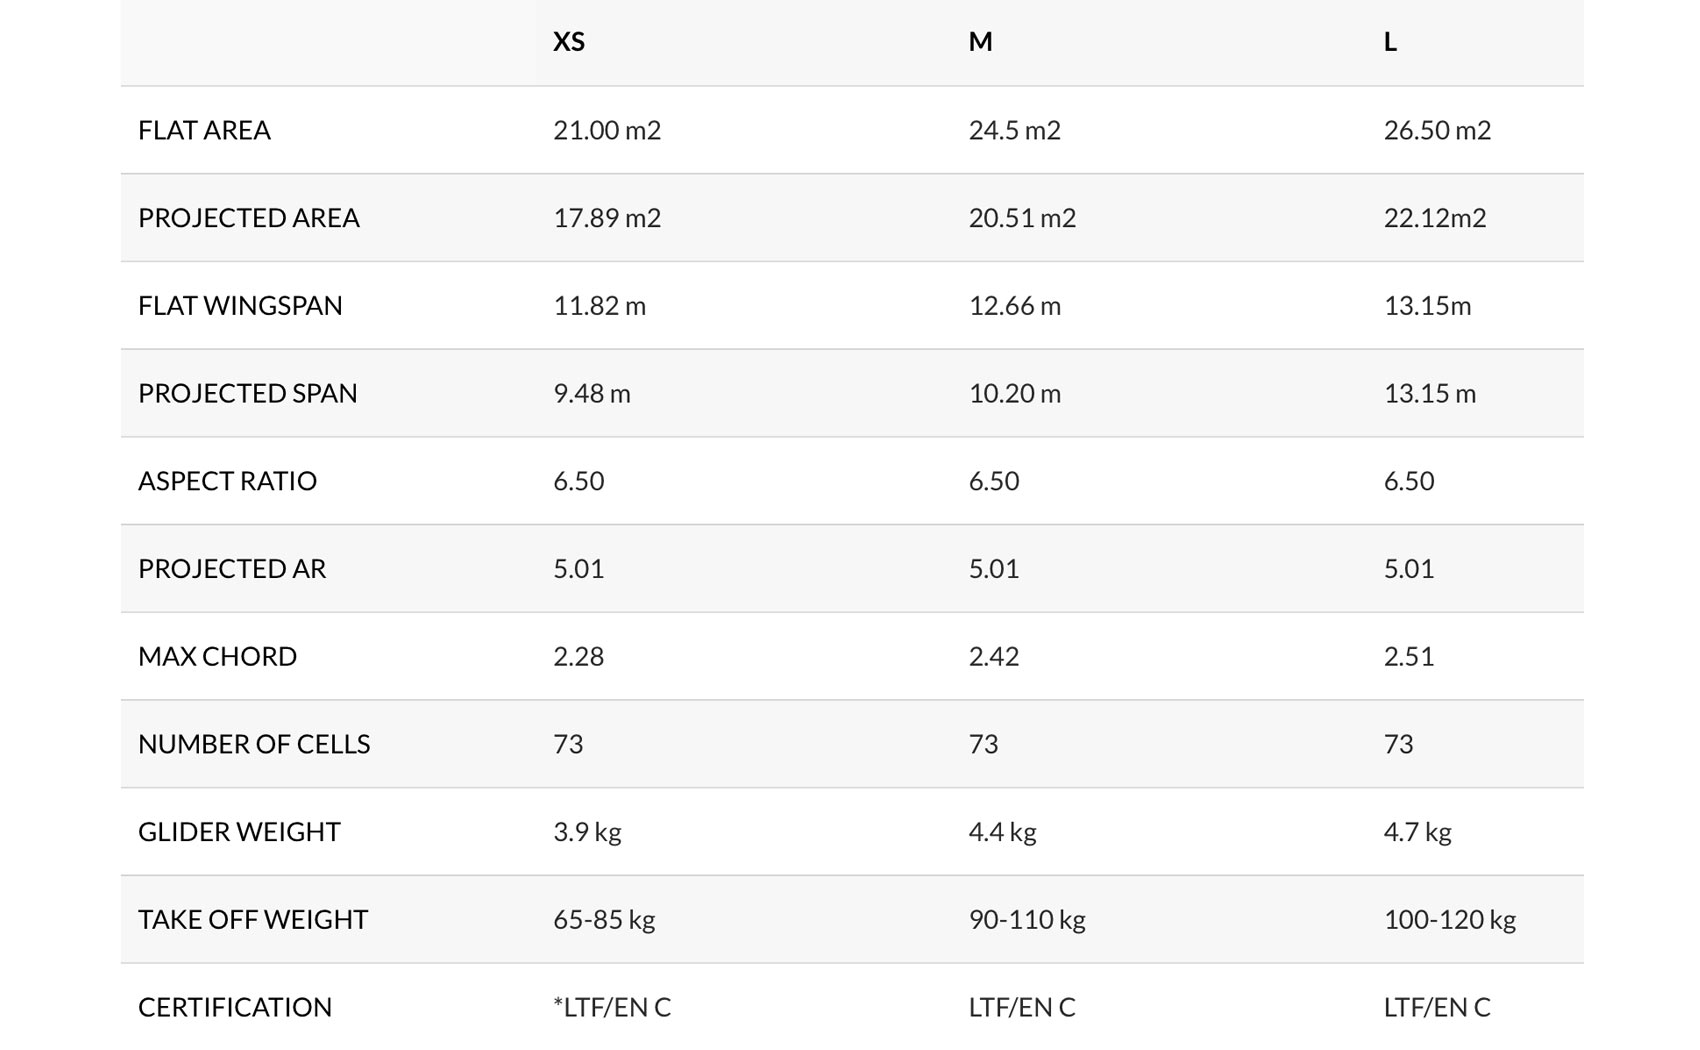Select the MAX CHORD row label
The width and height of the screenshot is (1700, 1050).
click(217, 657)
